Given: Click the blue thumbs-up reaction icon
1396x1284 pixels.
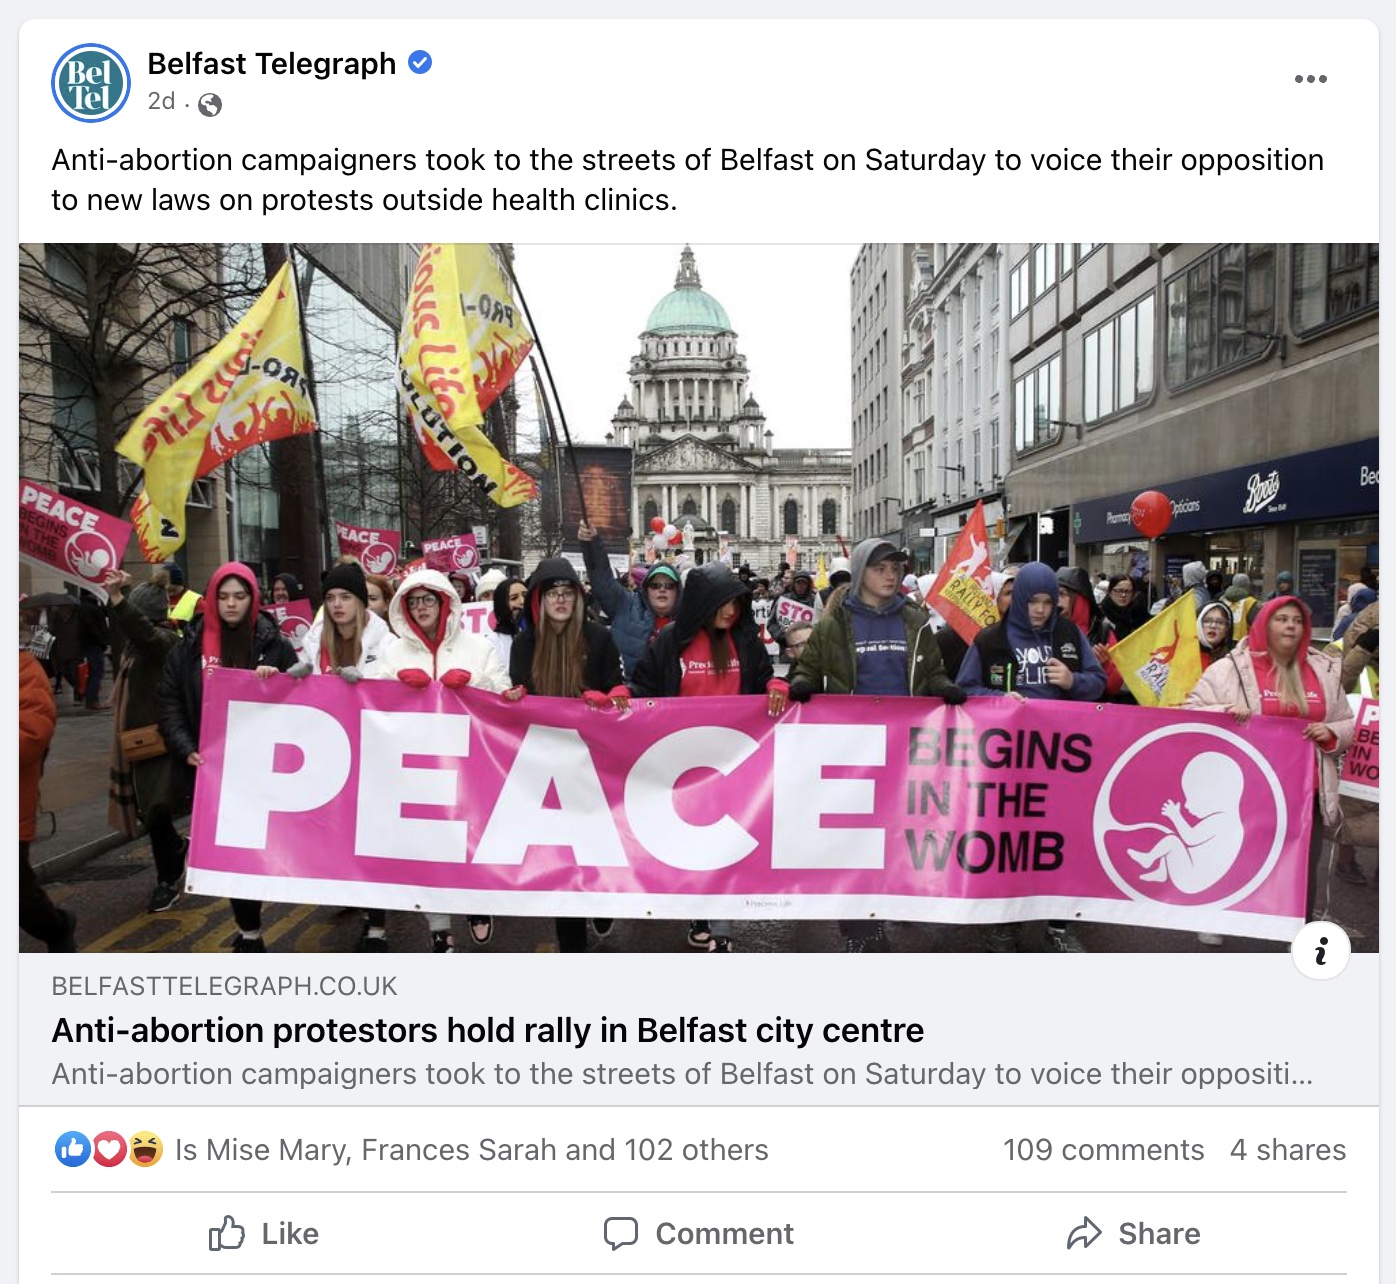Looking at the screenshot, I should point(73,1150).
